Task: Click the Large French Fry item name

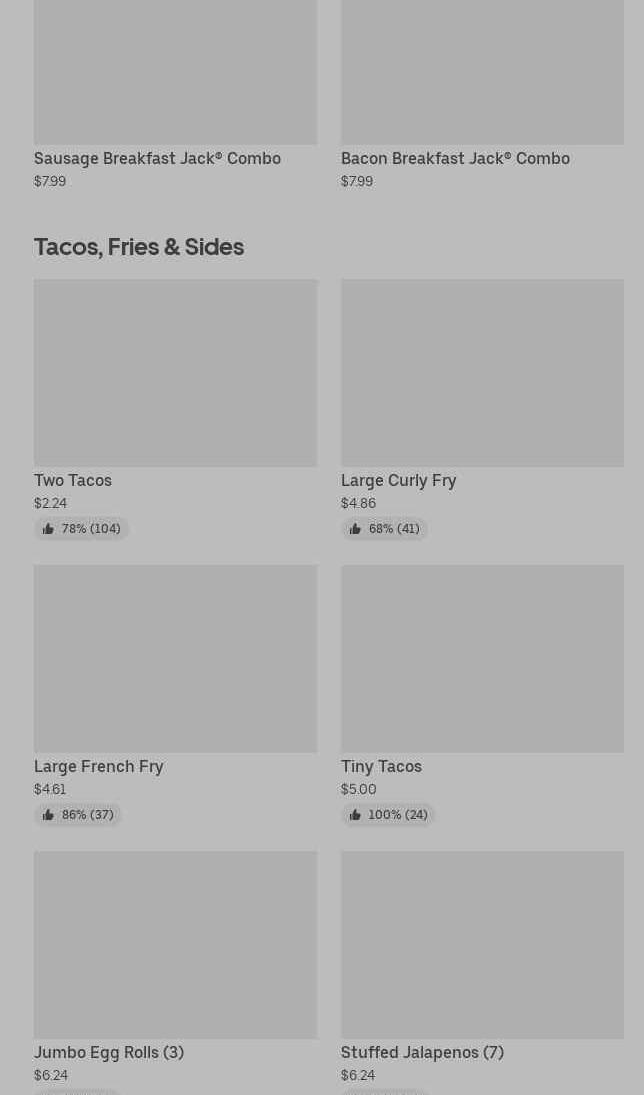Action: click(x=98, y=766)
